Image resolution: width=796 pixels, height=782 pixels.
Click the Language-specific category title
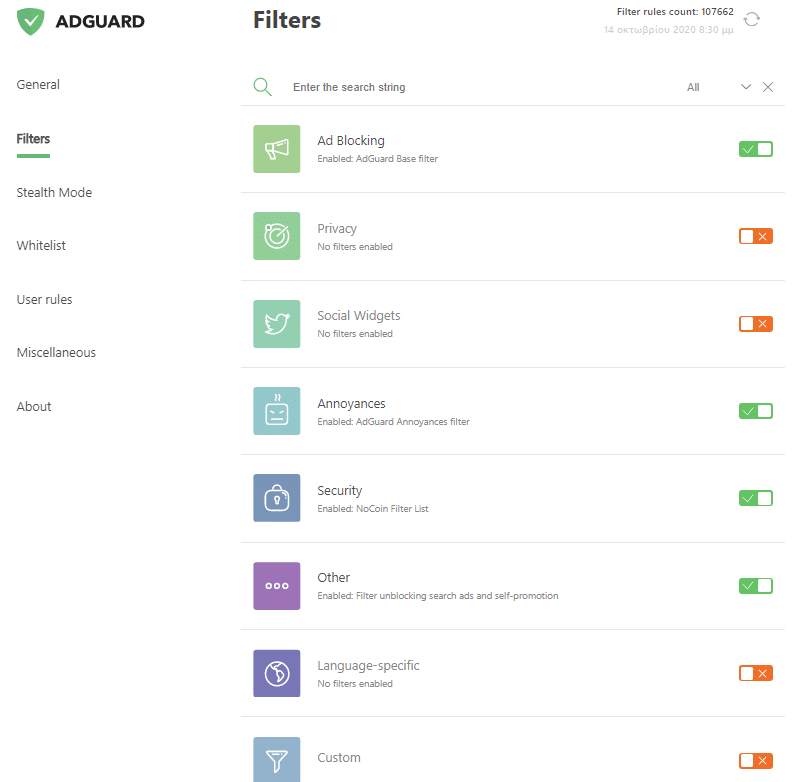coord(368,666)
